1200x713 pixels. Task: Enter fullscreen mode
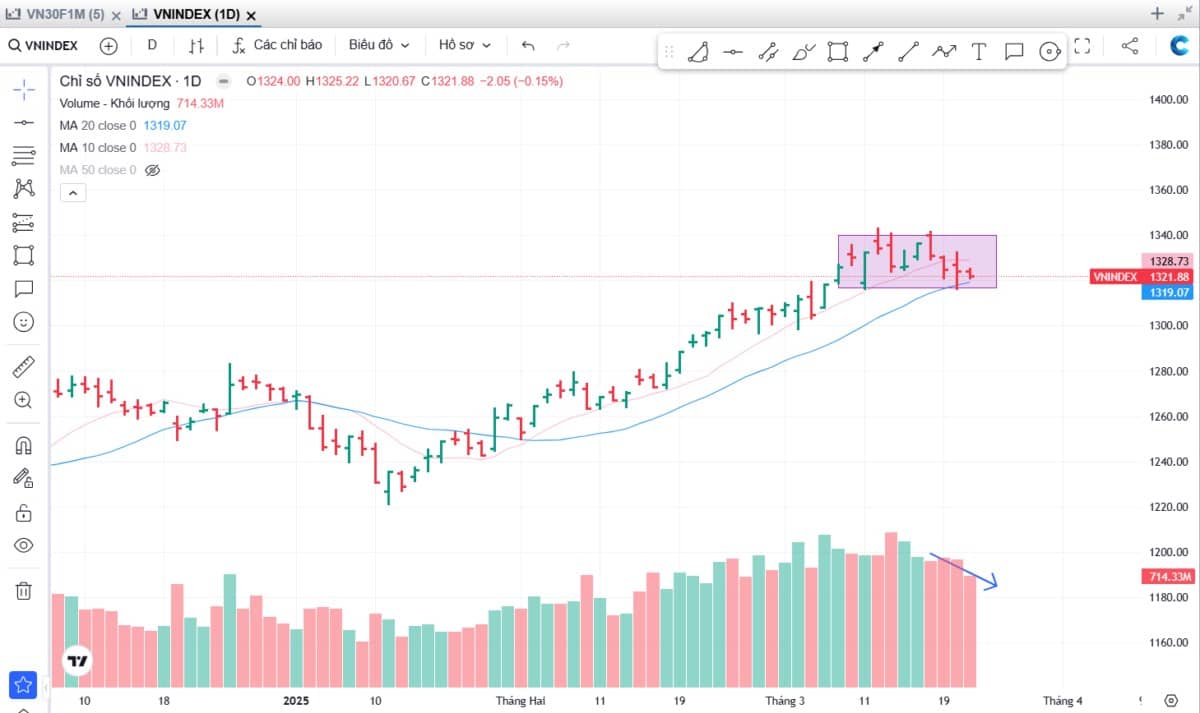click(1082, 45)
